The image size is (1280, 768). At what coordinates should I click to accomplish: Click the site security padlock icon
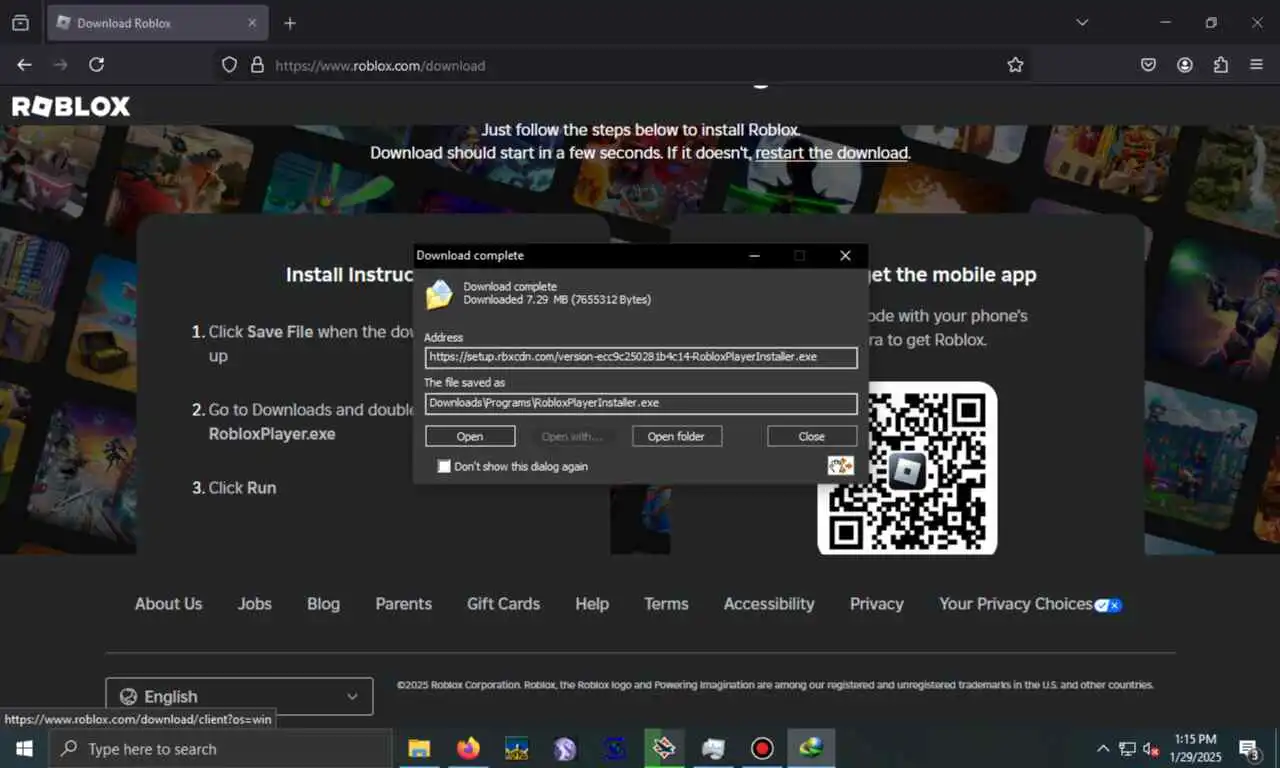(257, 65)
